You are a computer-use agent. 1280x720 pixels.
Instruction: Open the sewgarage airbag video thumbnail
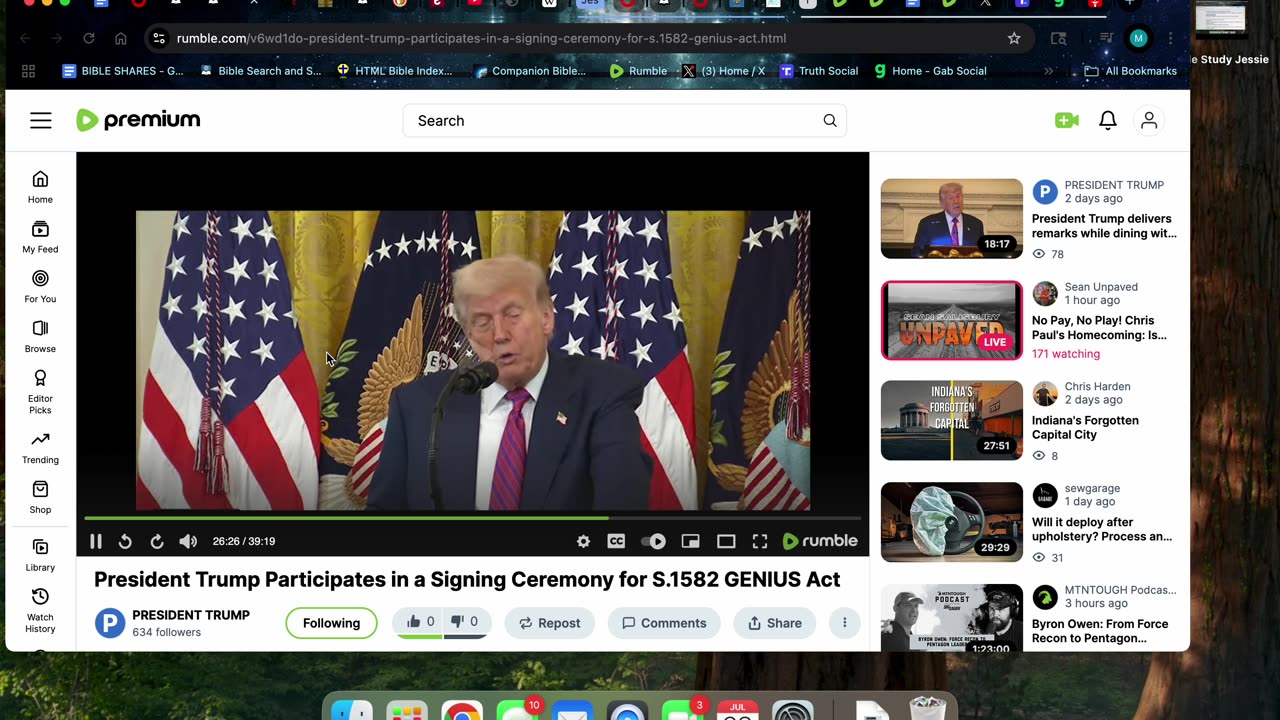pos(952,522)
